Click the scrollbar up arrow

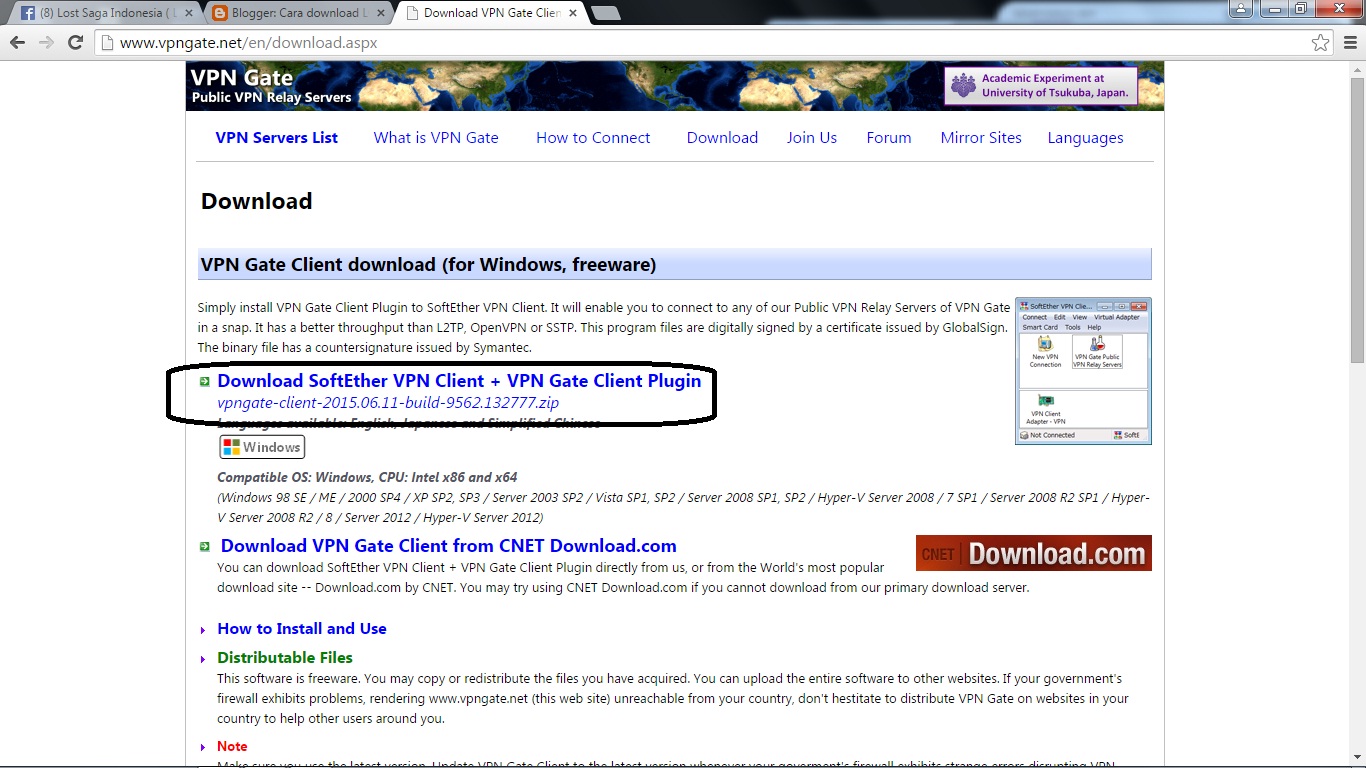coord(1357,69)
